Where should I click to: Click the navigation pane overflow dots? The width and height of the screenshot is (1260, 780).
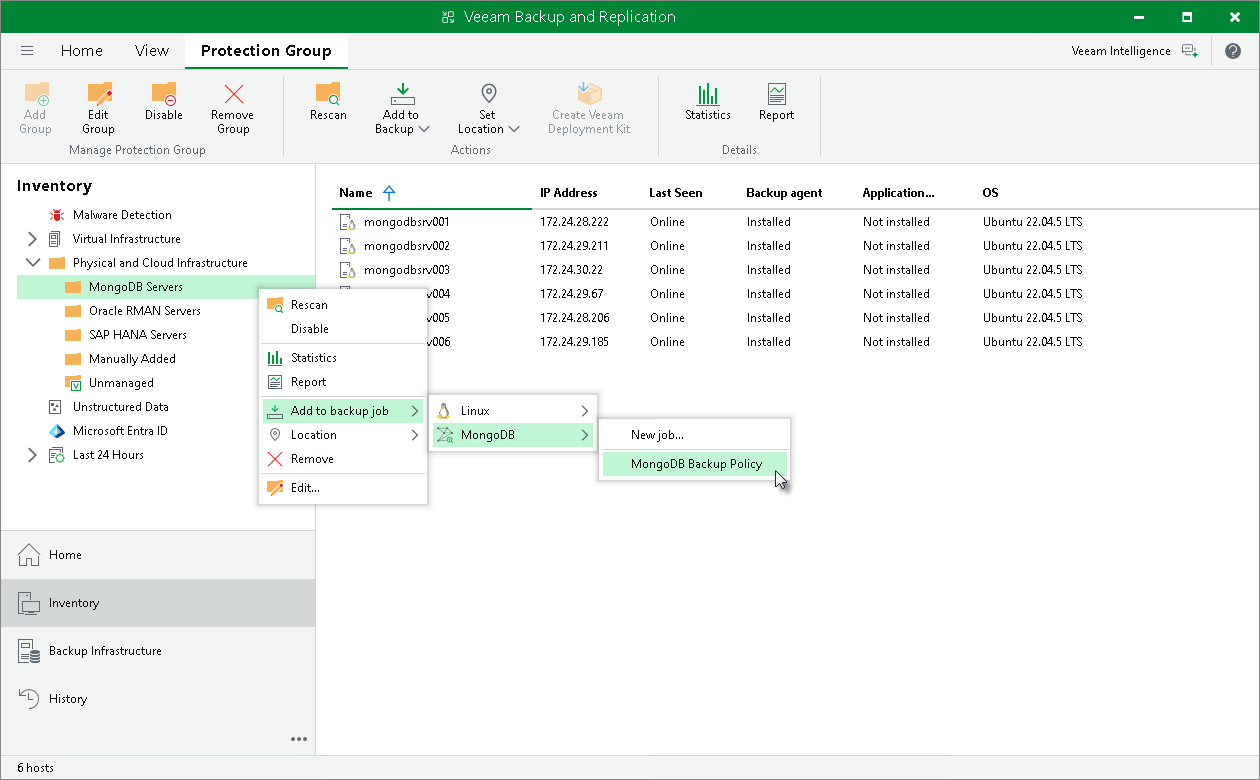[299, 739]
